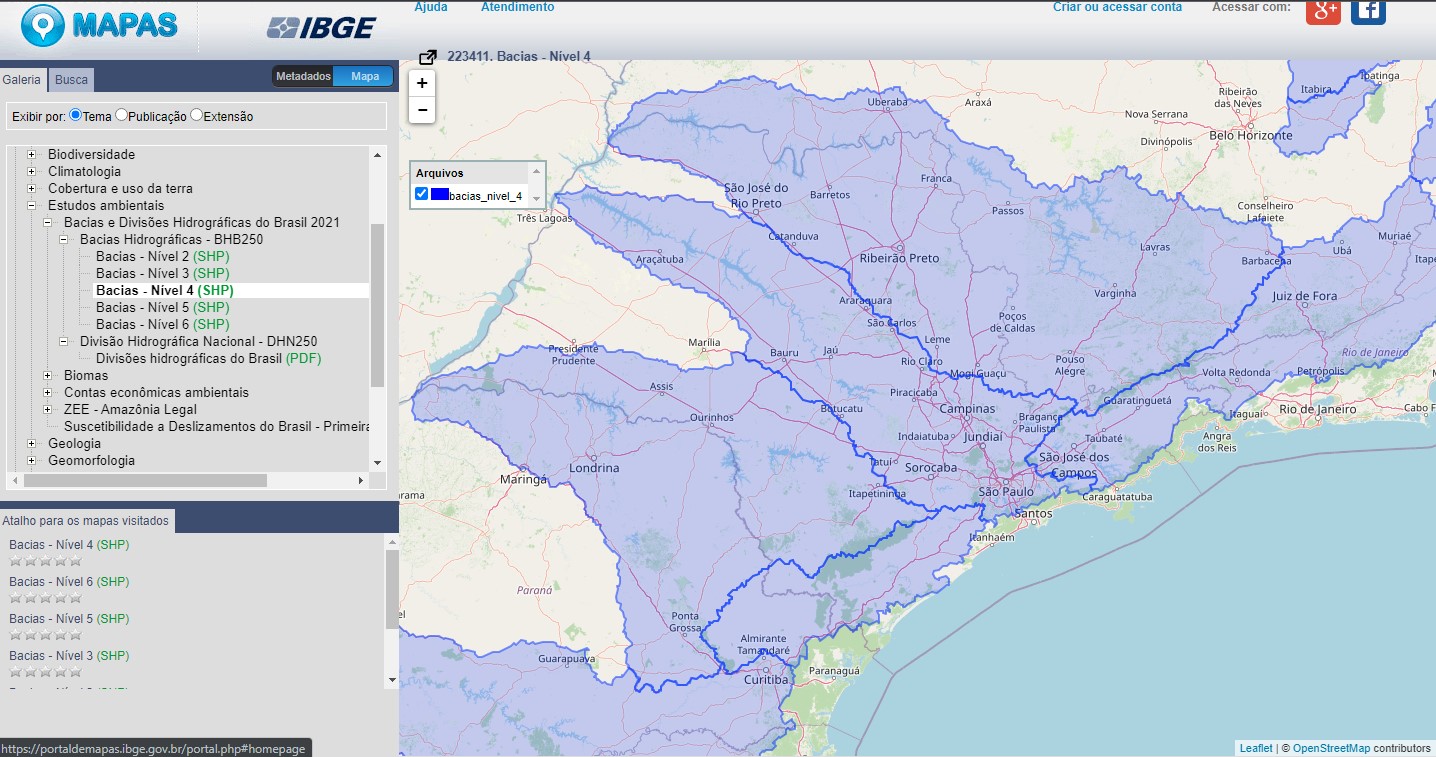Expand the Climatologia tree node

[x=32, y=172]
